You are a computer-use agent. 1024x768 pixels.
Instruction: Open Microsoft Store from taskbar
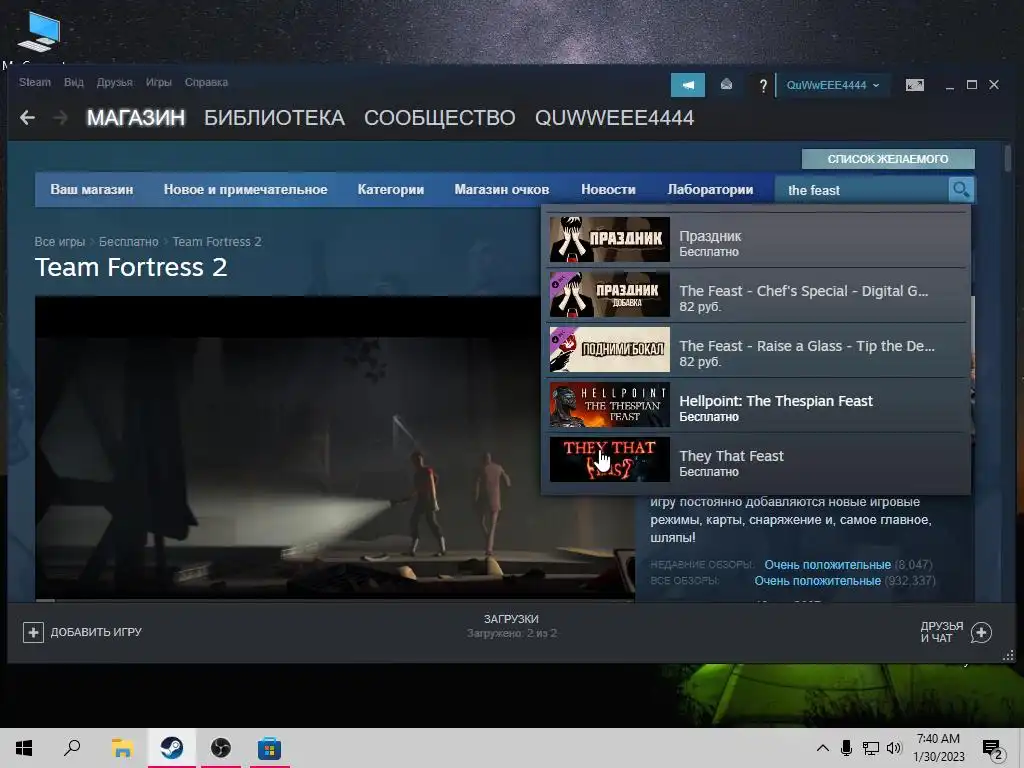tap(269, 748)
